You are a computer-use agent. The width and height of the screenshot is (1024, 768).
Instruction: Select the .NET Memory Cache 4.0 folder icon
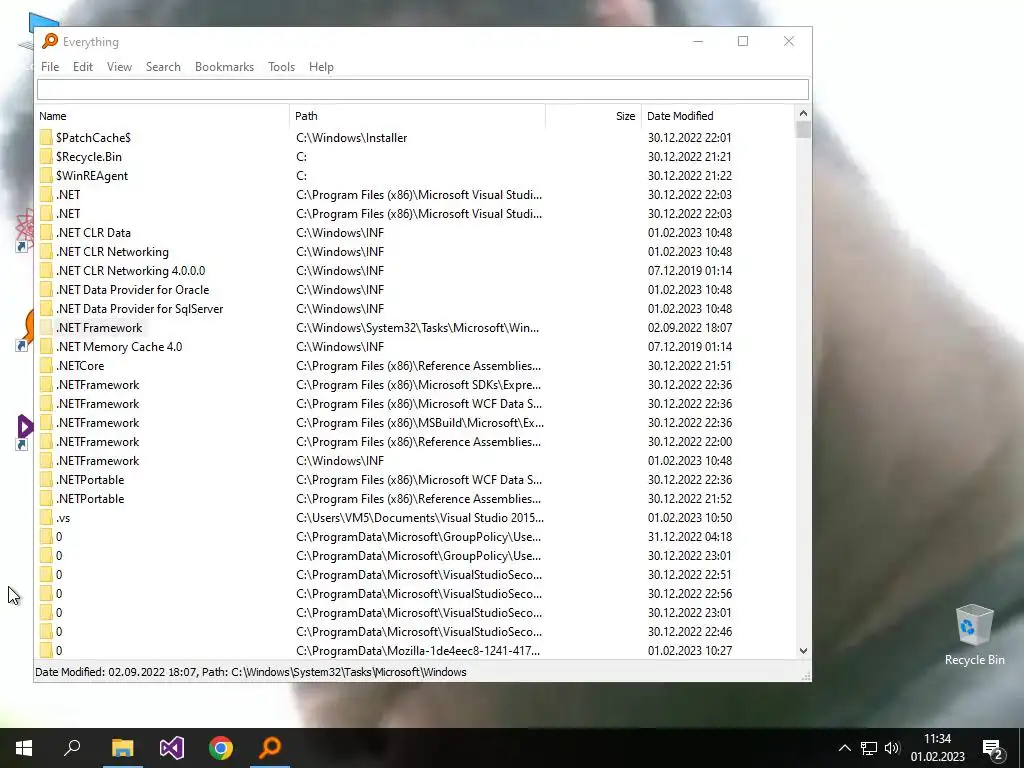pyautogui.click(x=46, y=347)
